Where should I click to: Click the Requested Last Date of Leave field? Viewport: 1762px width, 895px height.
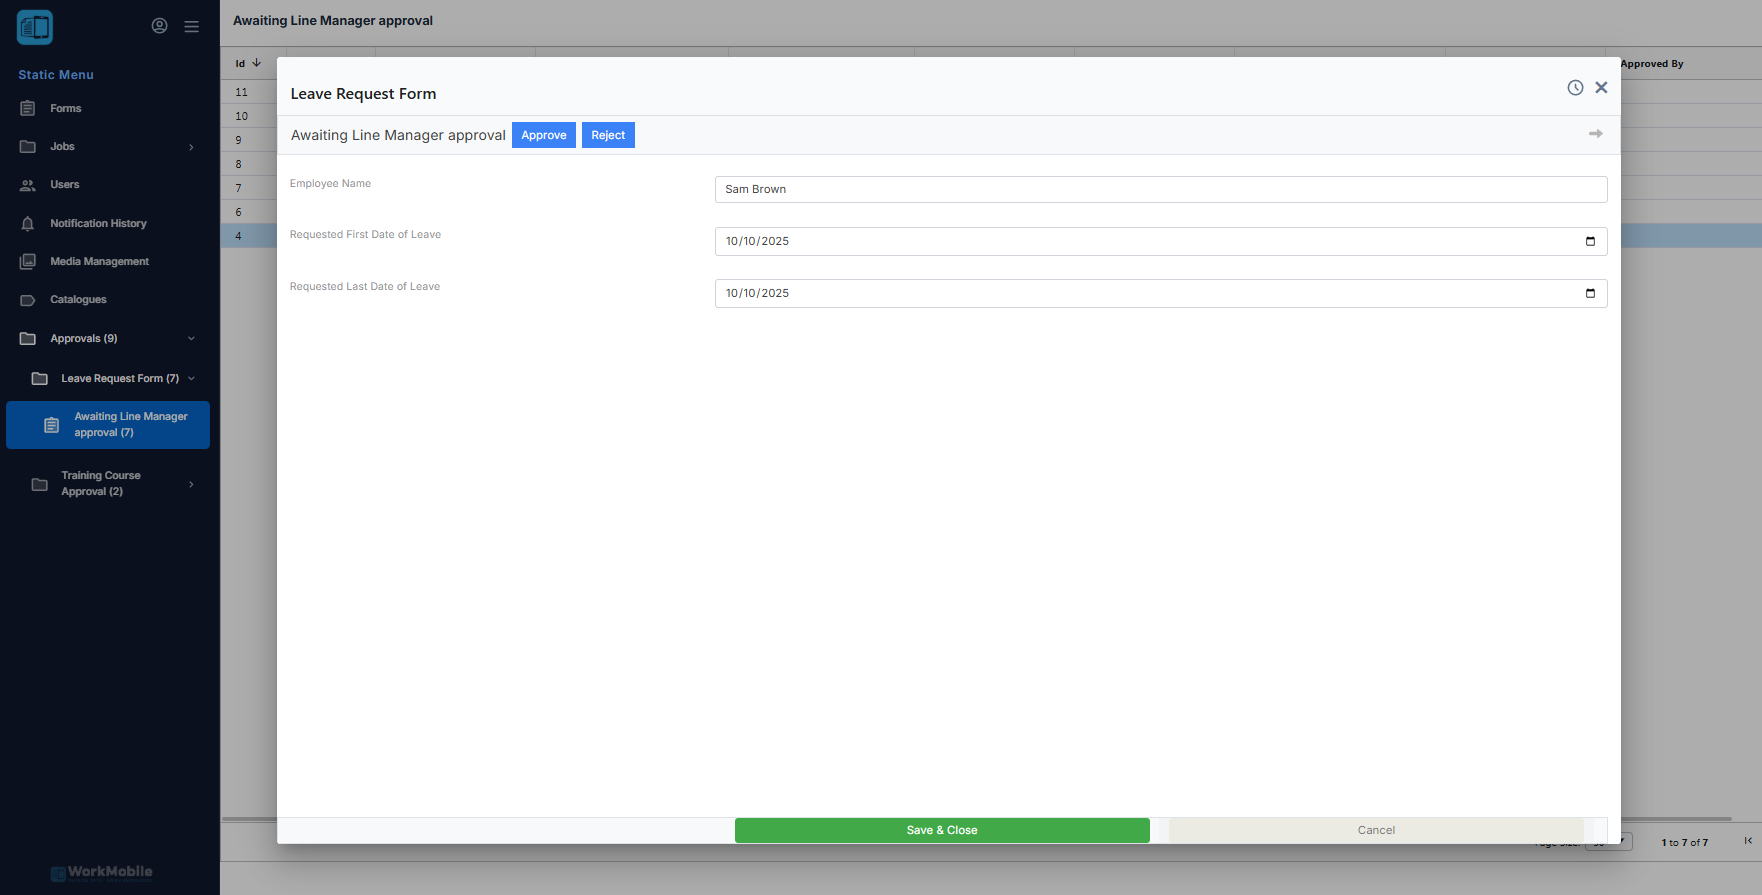(1161, 293)
